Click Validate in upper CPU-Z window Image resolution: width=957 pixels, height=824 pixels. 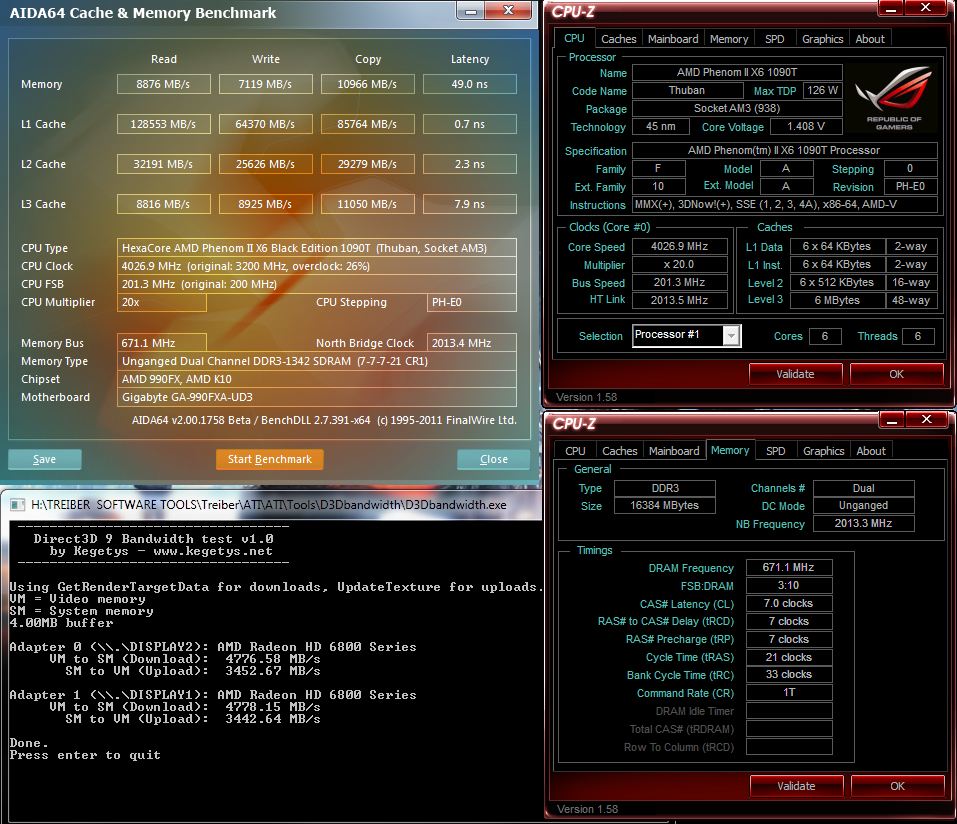click(x=795, y=374)
